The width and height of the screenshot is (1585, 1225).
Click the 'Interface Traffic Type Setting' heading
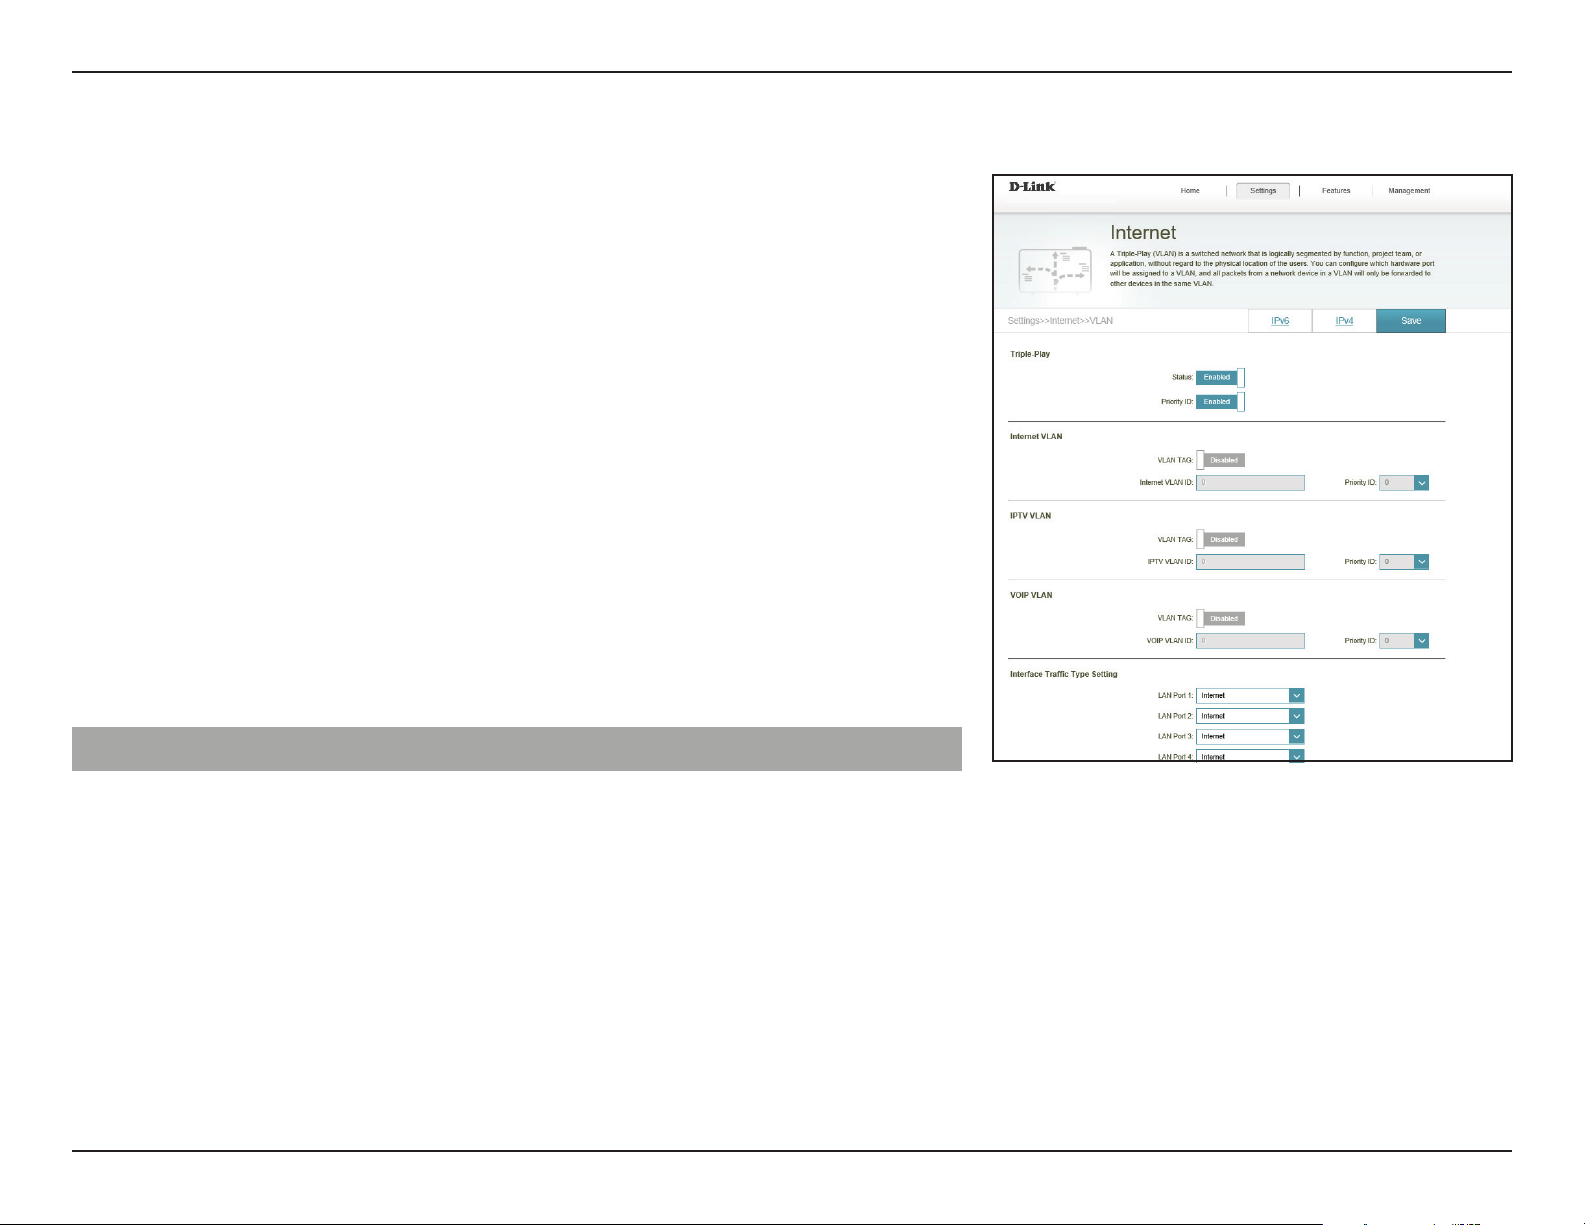point(1063,674)
